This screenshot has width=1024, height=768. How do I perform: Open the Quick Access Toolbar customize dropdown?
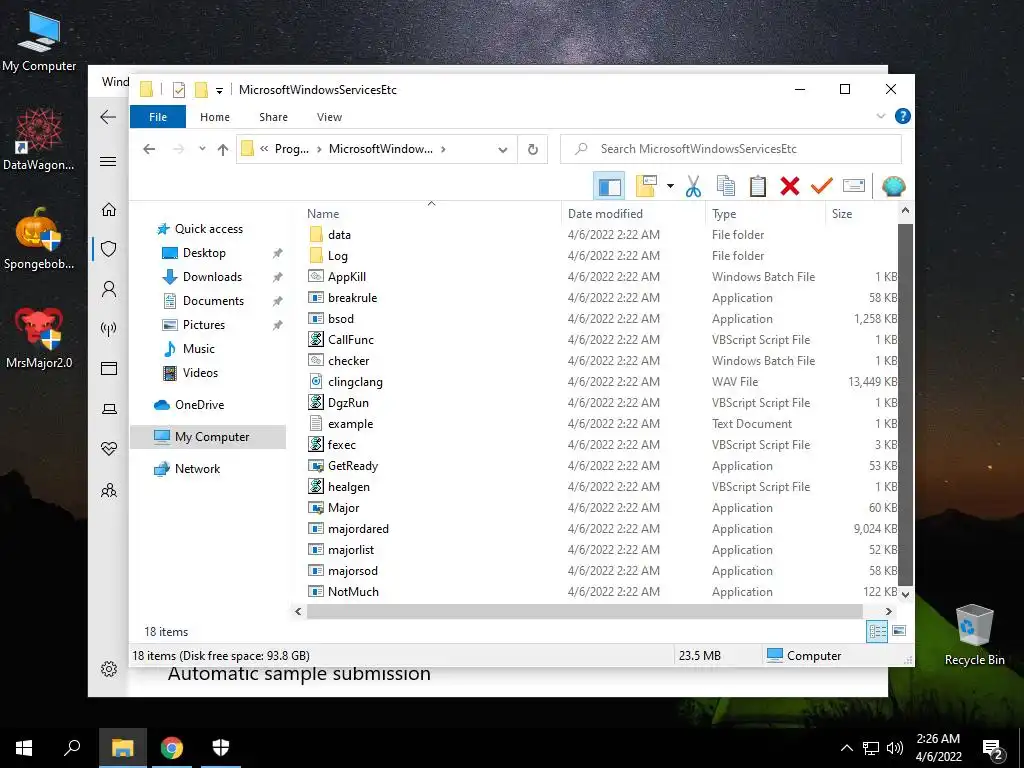click(x=219, y=90)
